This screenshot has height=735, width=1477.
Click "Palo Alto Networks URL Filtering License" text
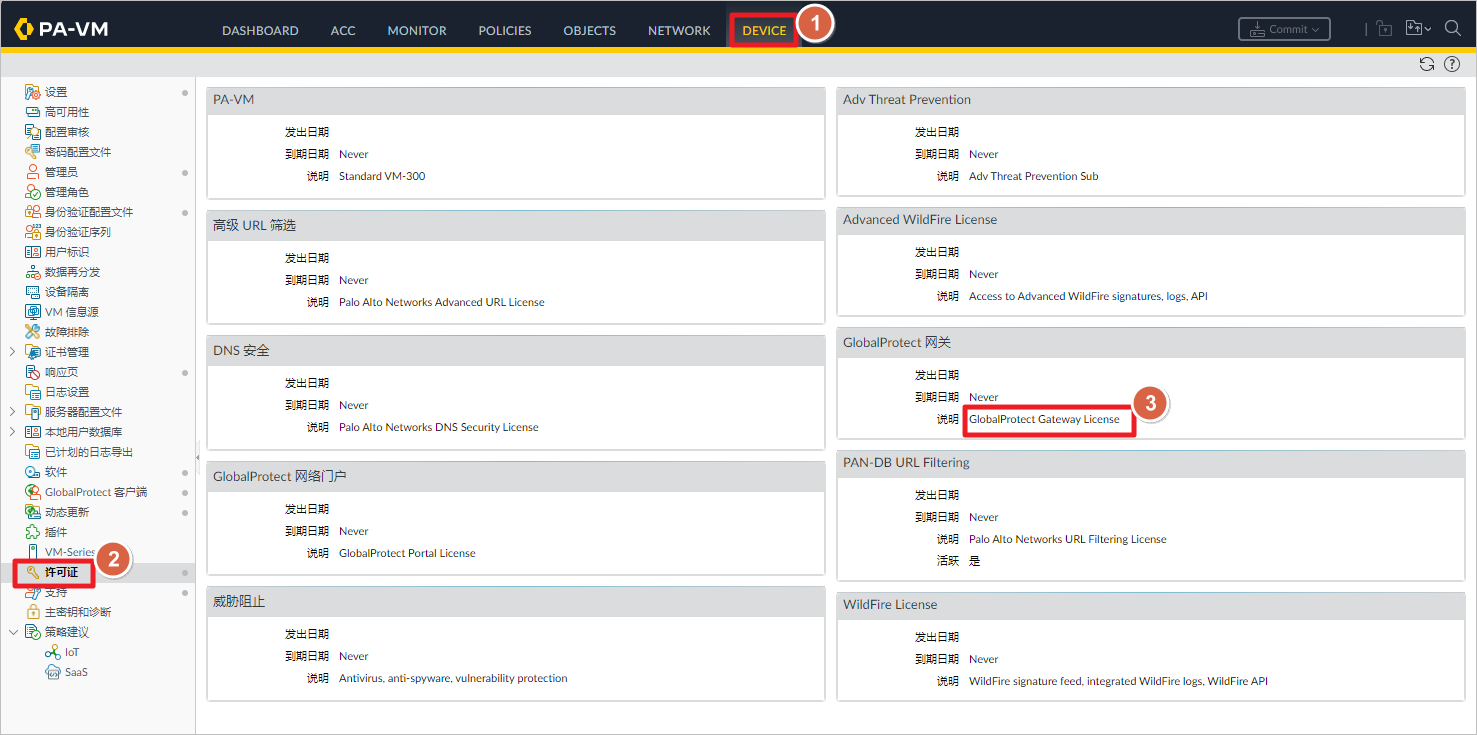coord(1068,539)
